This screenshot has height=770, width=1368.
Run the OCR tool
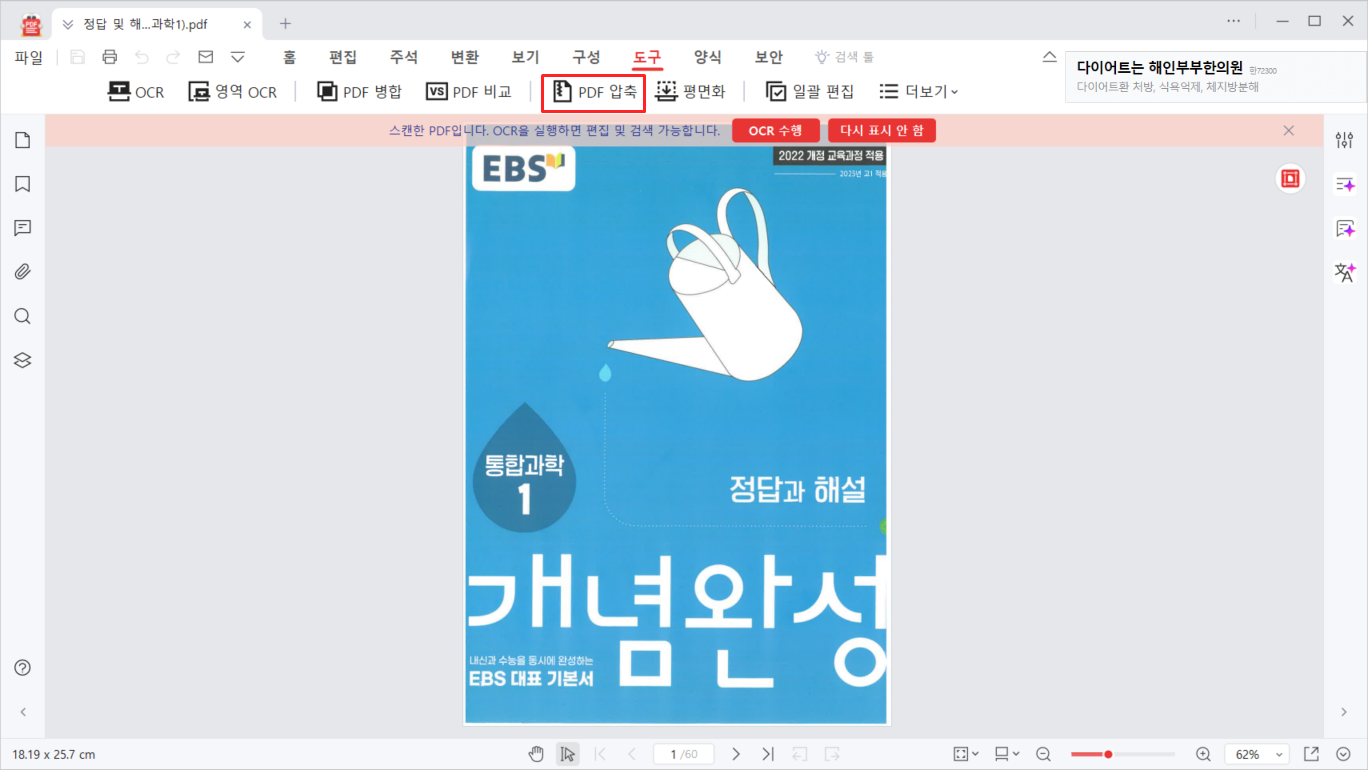[x=136, y=92]
